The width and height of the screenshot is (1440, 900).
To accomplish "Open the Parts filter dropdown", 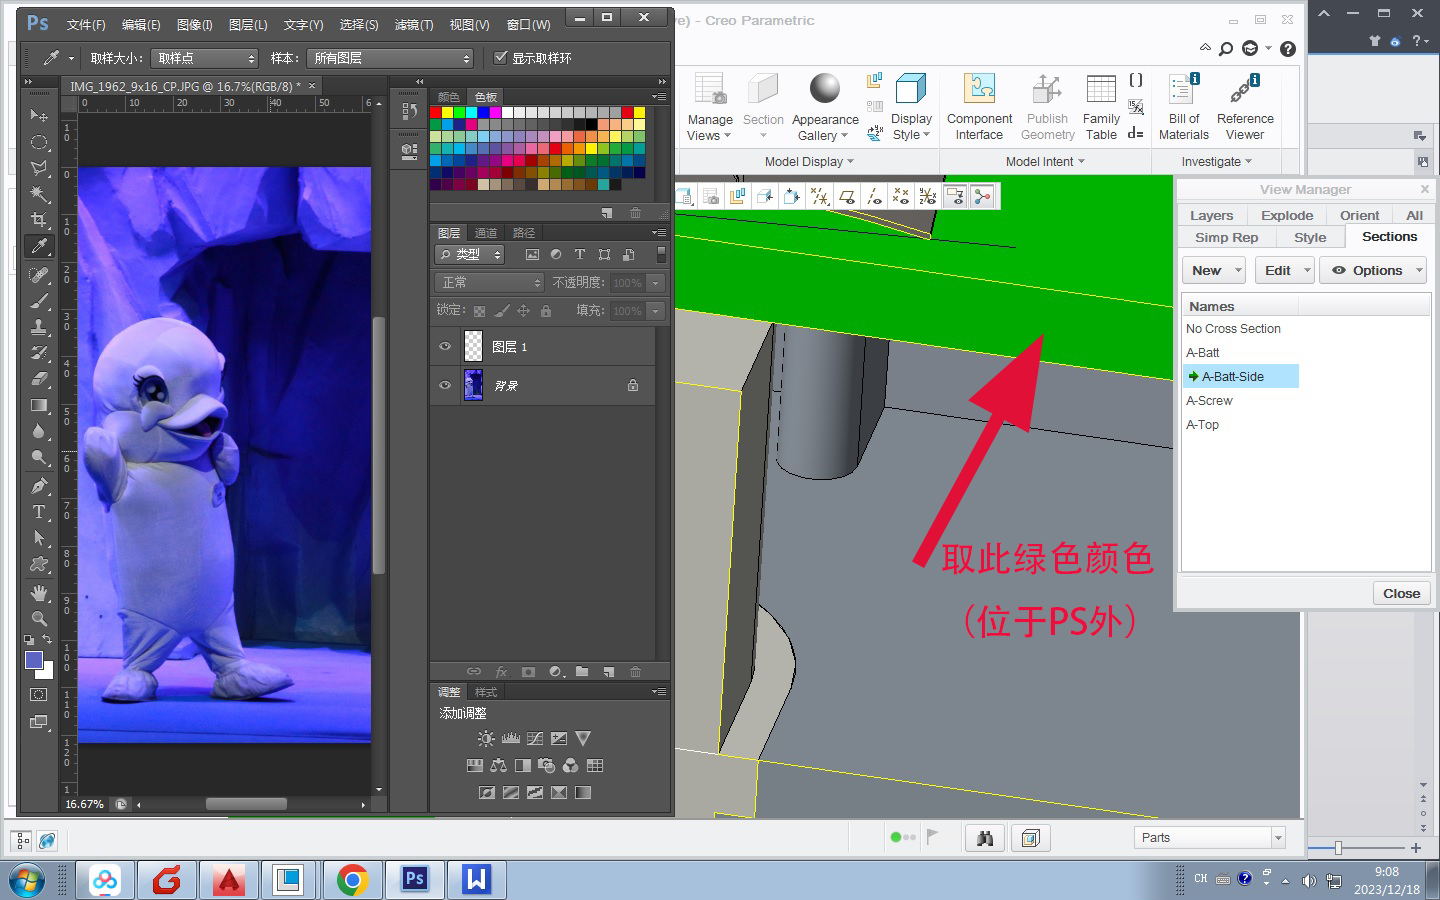I will 1210,838.
